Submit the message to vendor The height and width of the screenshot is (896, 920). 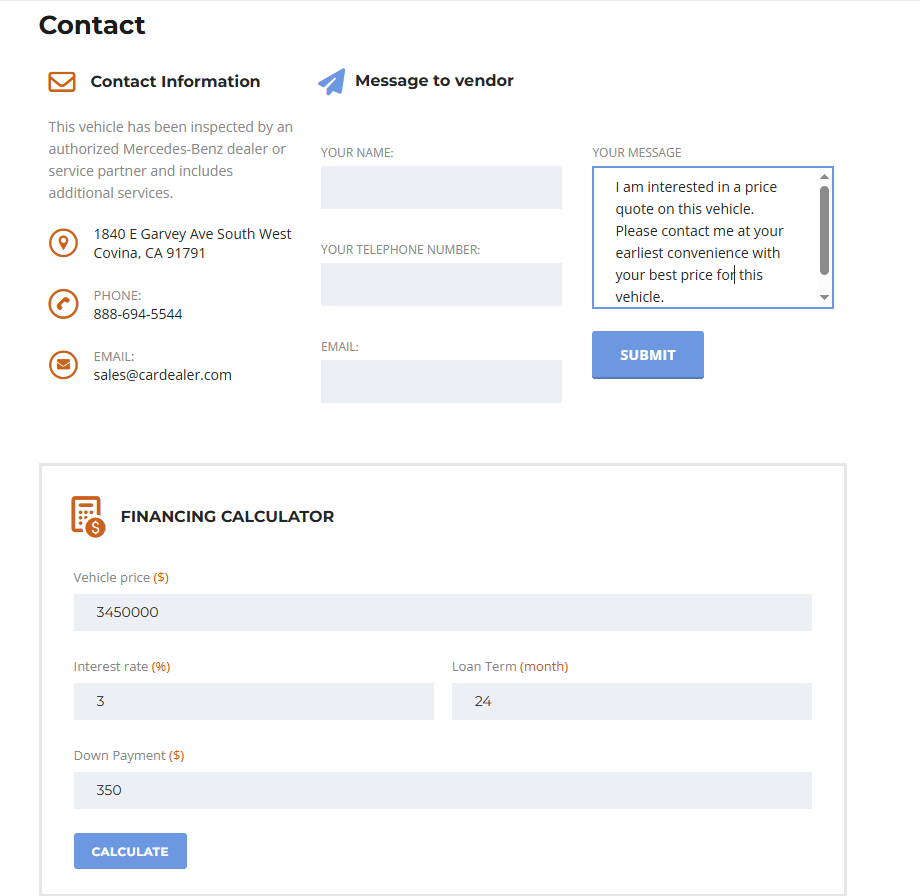(x=648, y=355)
